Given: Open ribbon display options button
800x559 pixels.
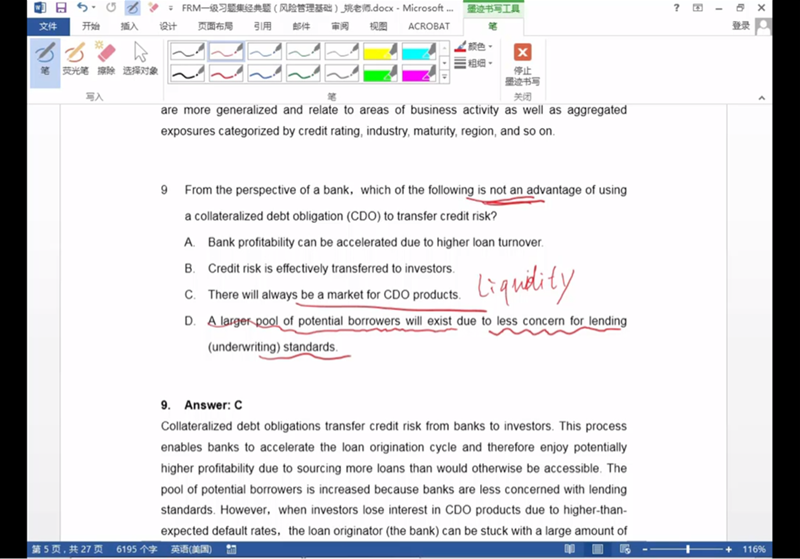Looking at the screenshot, I should 697,8.
